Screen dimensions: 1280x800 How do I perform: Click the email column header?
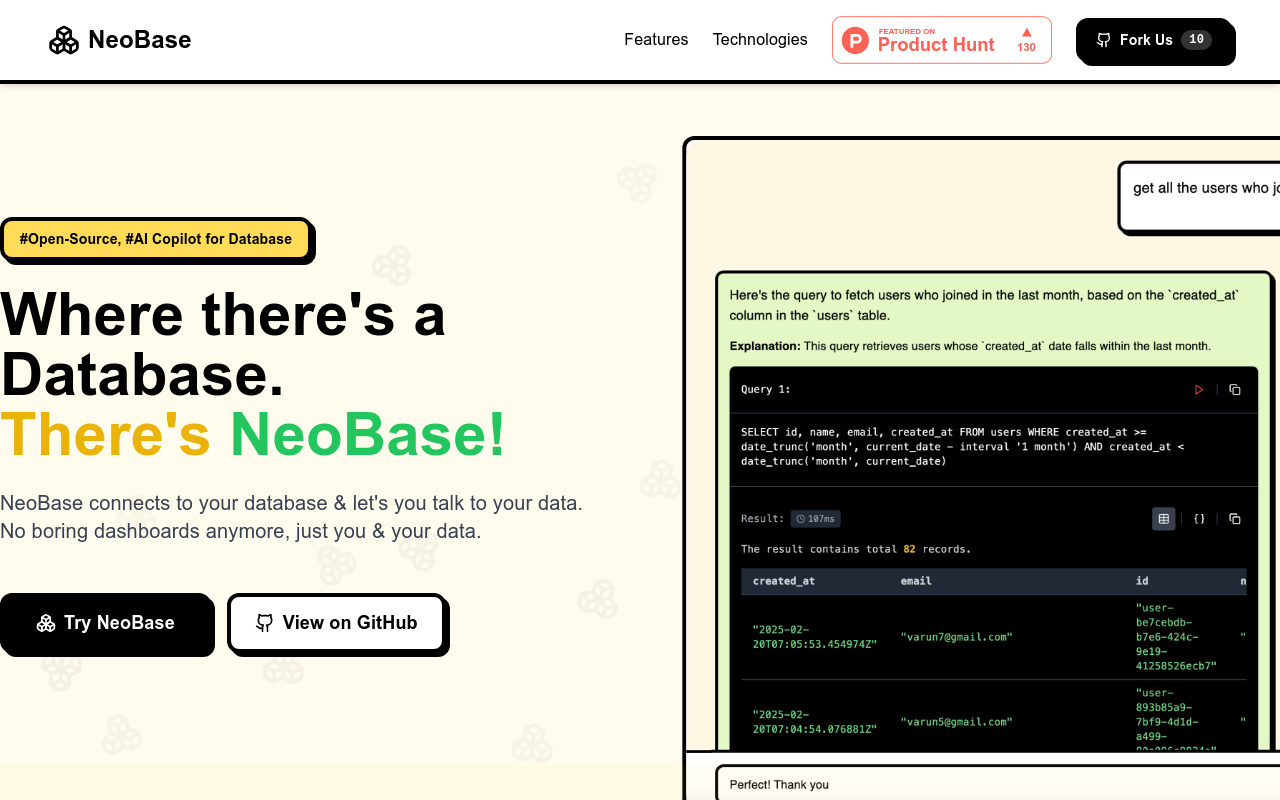(x=916, y=581)
